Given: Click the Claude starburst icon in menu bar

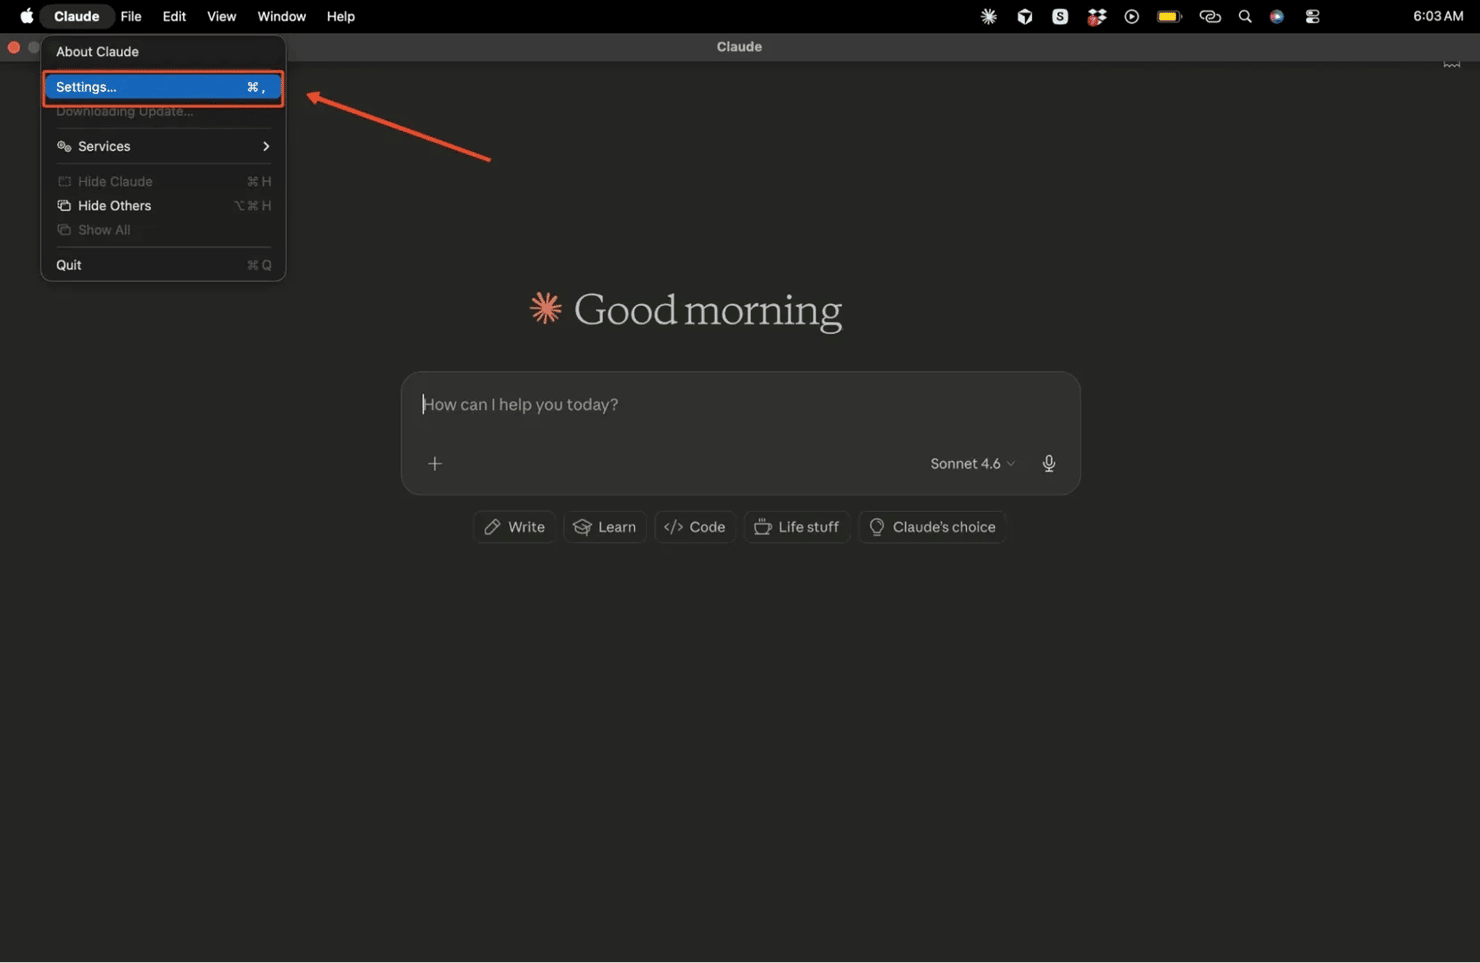Looking at the screenshot, I should pyautogui.click(x=988, y=16).
